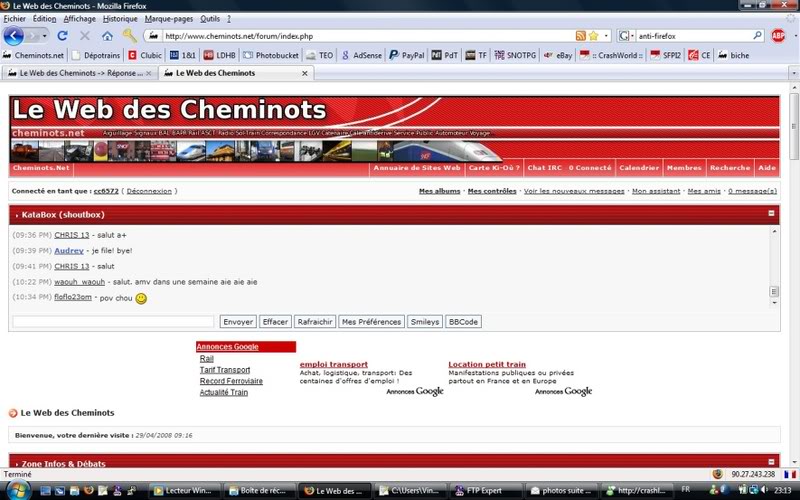This screenshot has height=500, width=800.
Task: Collapse the Zone Infos & Débats section
Action: (771, 463)
